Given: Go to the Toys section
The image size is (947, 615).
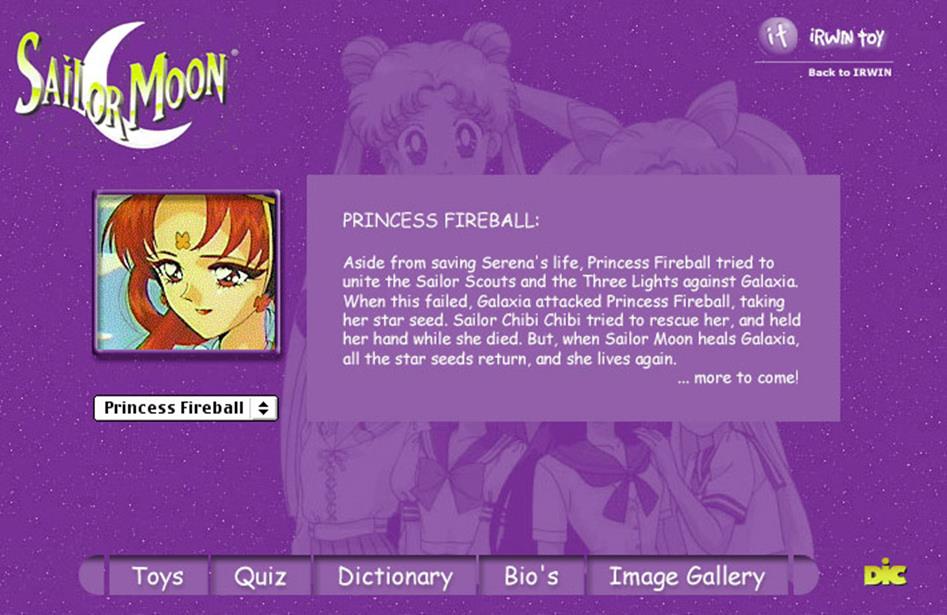Looking at the screenshot, I should coord(158,576).
